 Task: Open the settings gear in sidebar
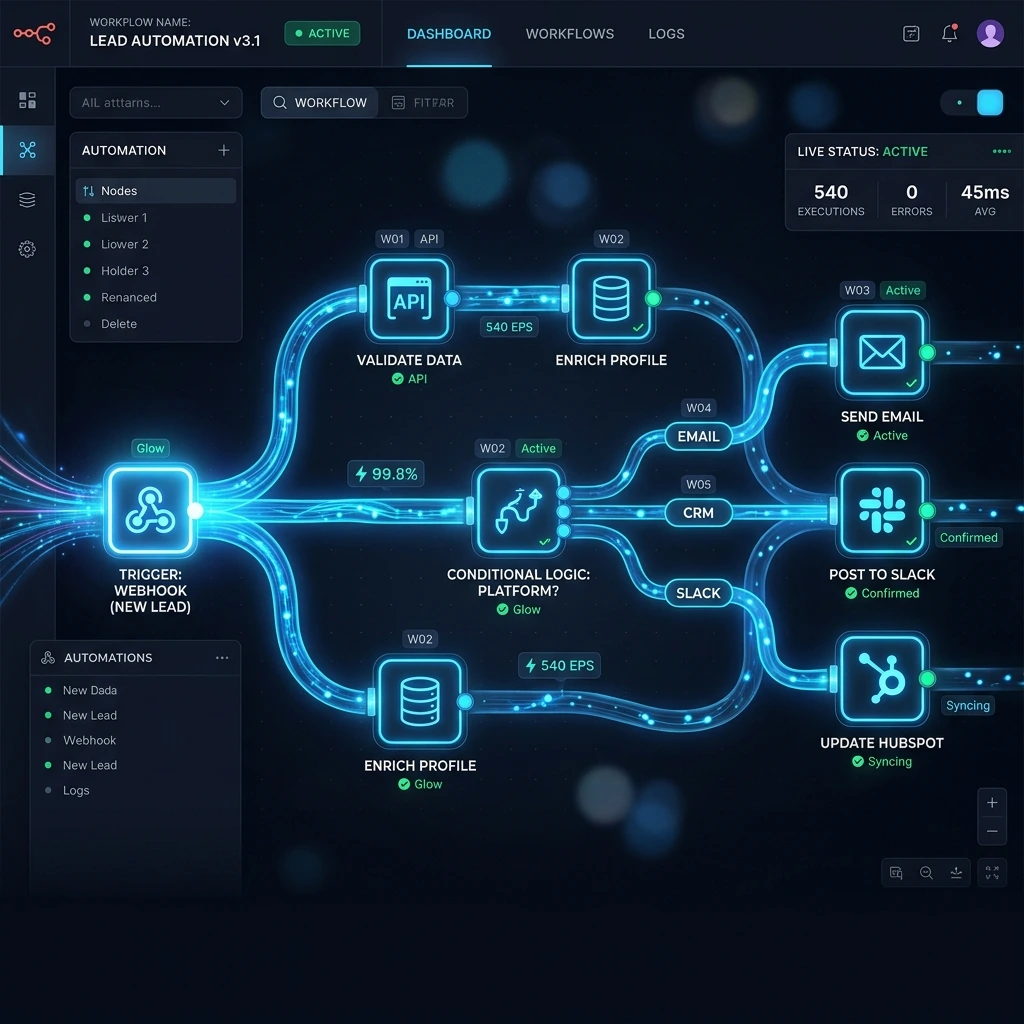coord(27,249)
